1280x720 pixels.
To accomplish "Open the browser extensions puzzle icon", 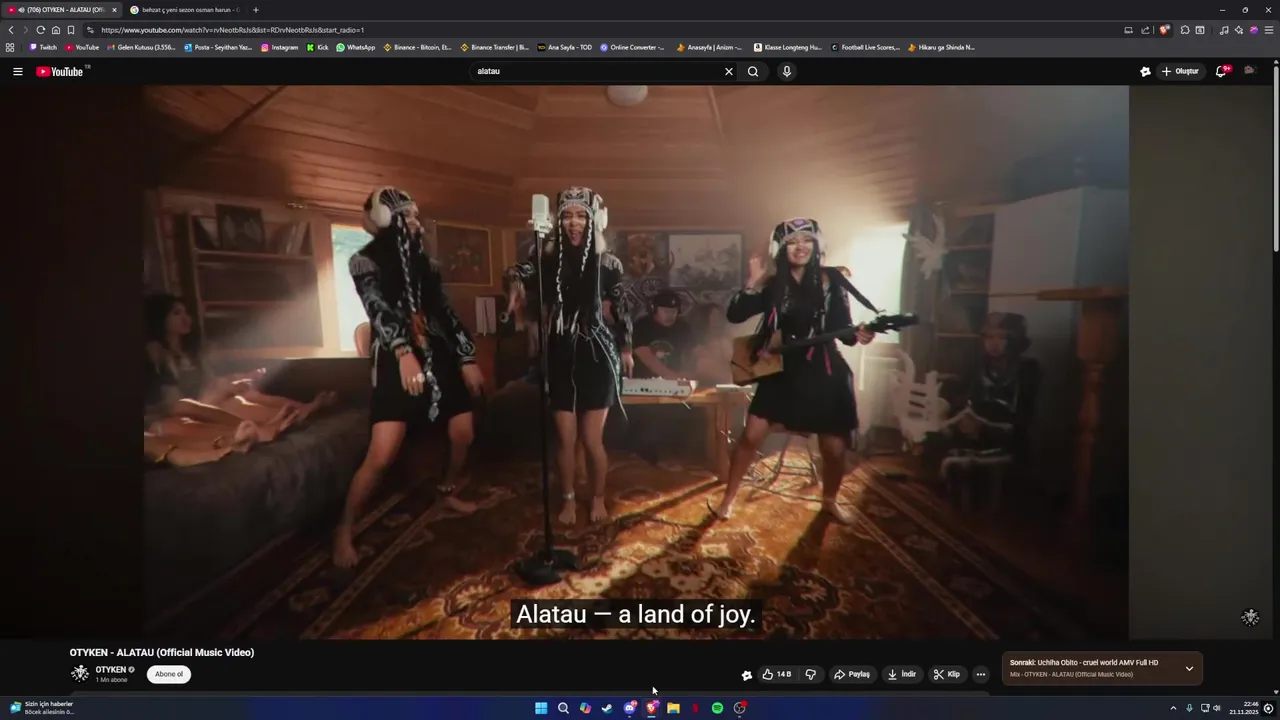I will click(1185, 30).
